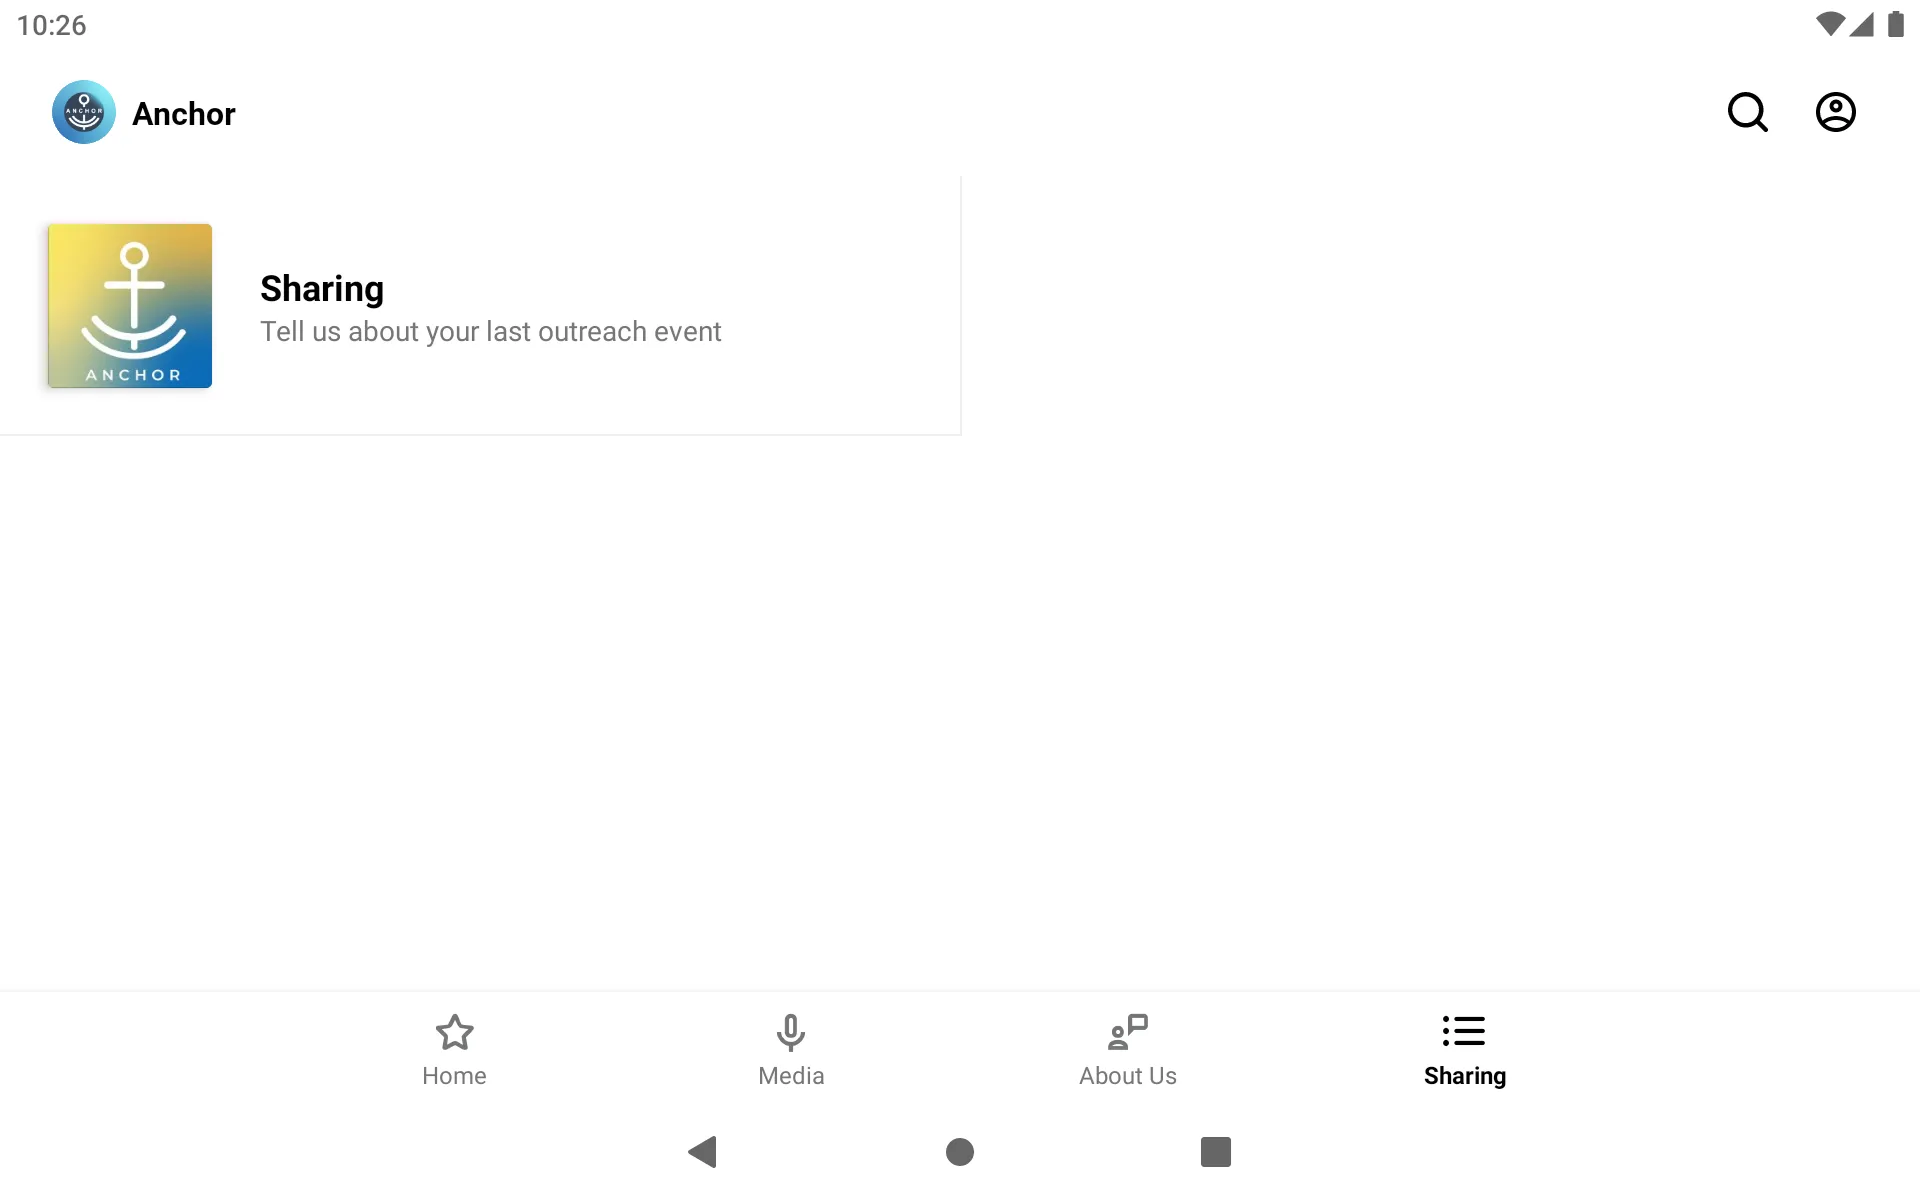The width and height of the screenshot is (1920, 1200).
Task: Tap the Sharing section title link
Action: [x=323, y=288]
